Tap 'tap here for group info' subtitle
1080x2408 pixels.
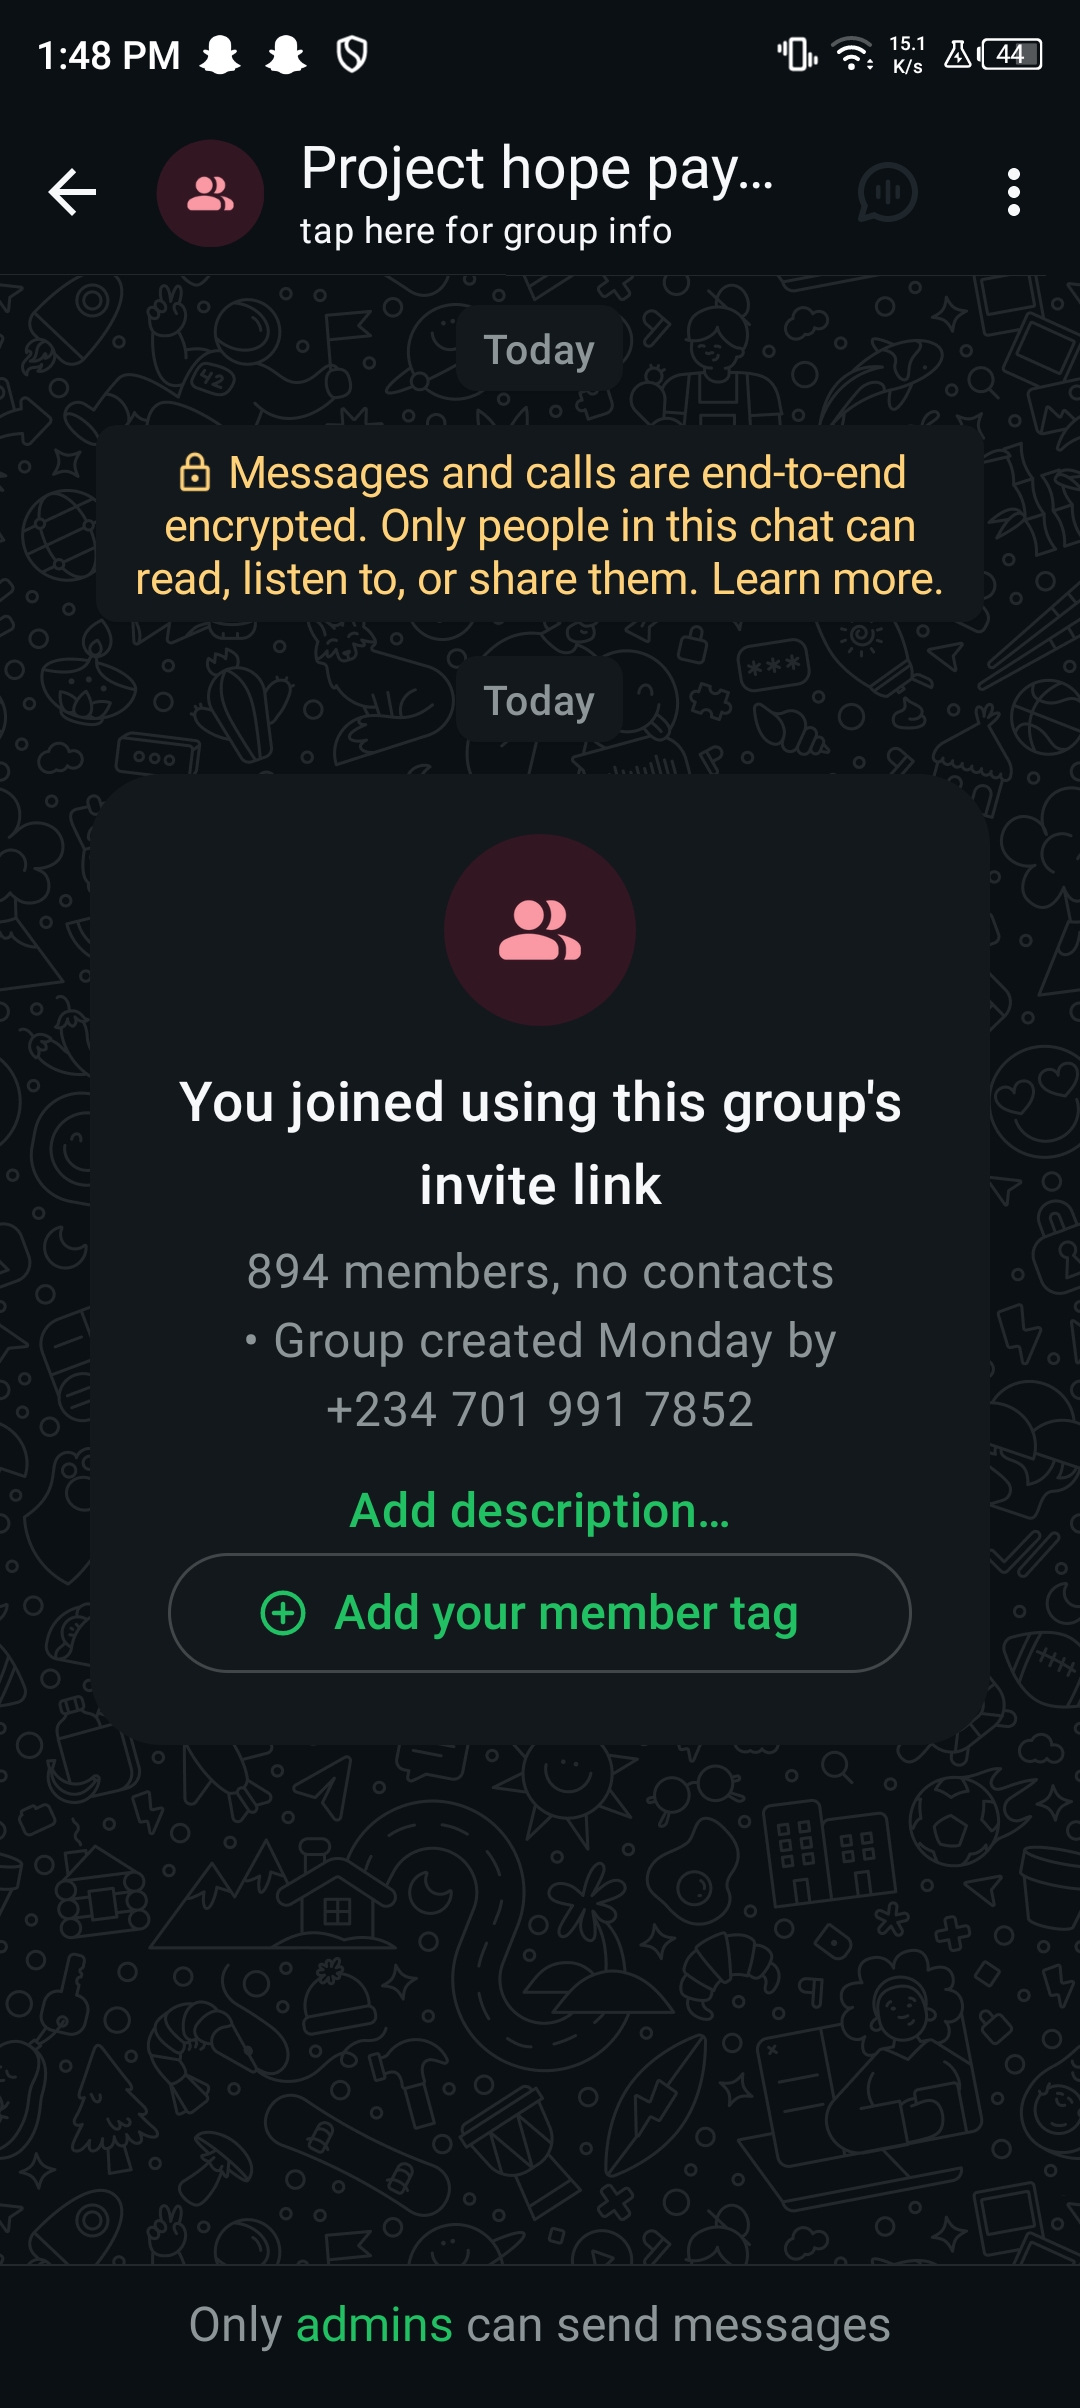pos(486,231)
